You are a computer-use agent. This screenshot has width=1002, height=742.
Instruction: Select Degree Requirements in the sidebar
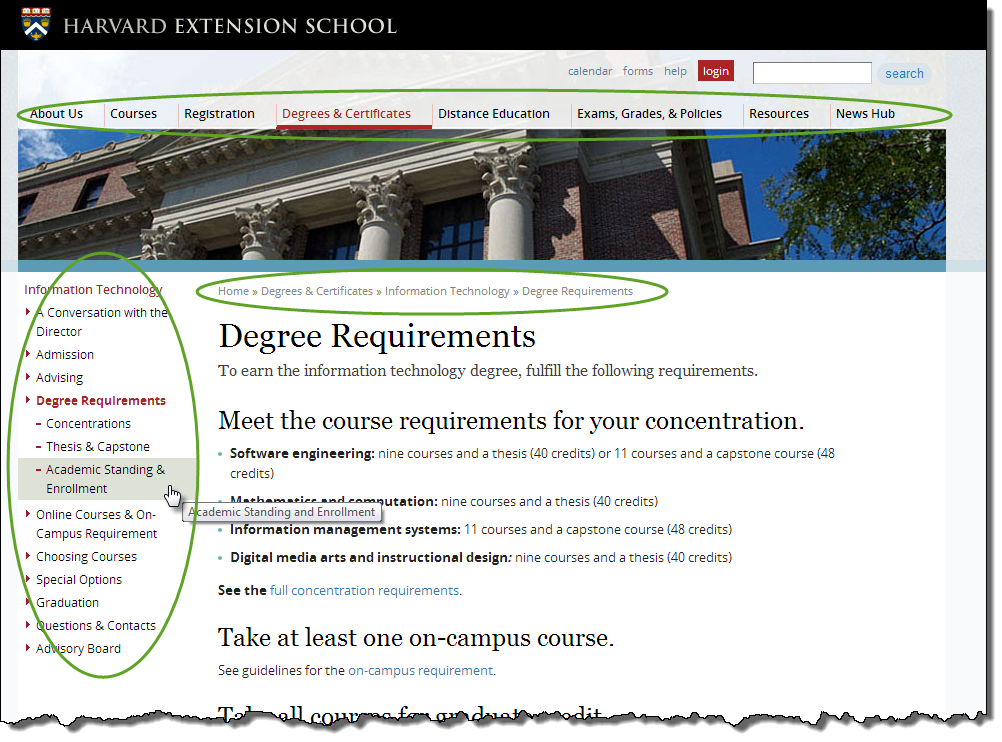(101, 401)
